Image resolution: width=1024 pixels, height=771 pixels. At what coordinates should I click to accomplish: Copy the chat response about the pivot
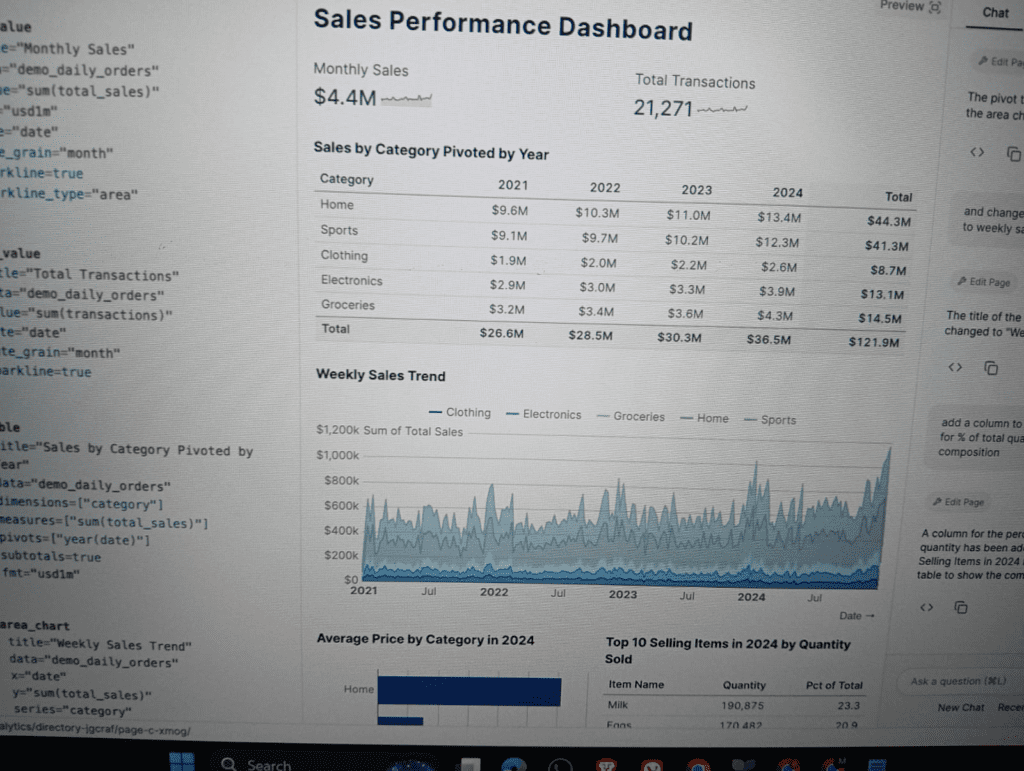(1013, 154)
